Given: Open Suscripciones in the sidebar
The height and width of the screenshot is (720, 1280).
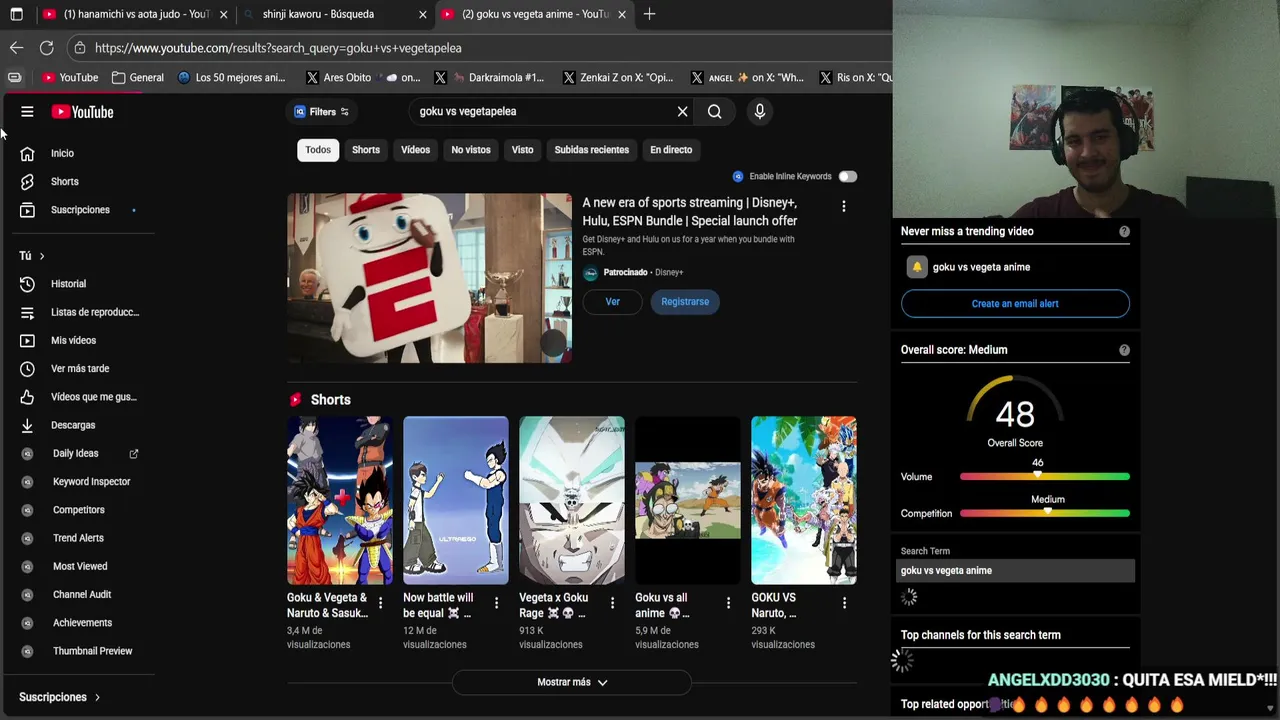Looking at the screenshot, I should pyautogui.click(x=80, y=210).
